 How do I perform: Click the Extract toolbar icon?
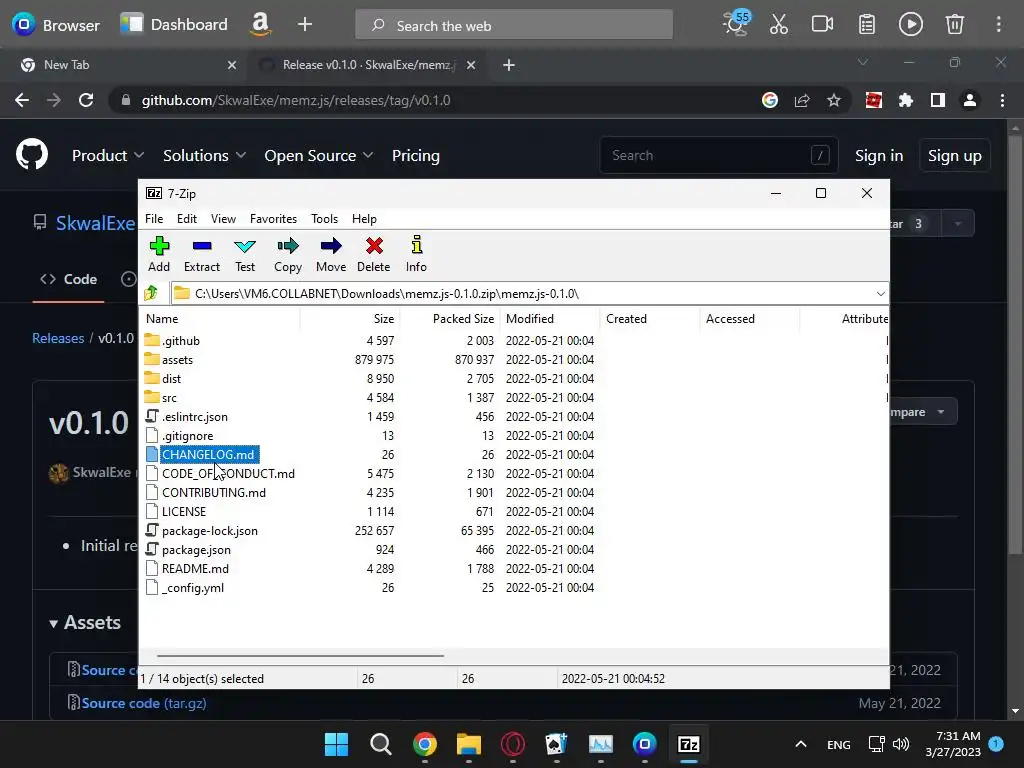pyautogui.click(x=202, y=254)
